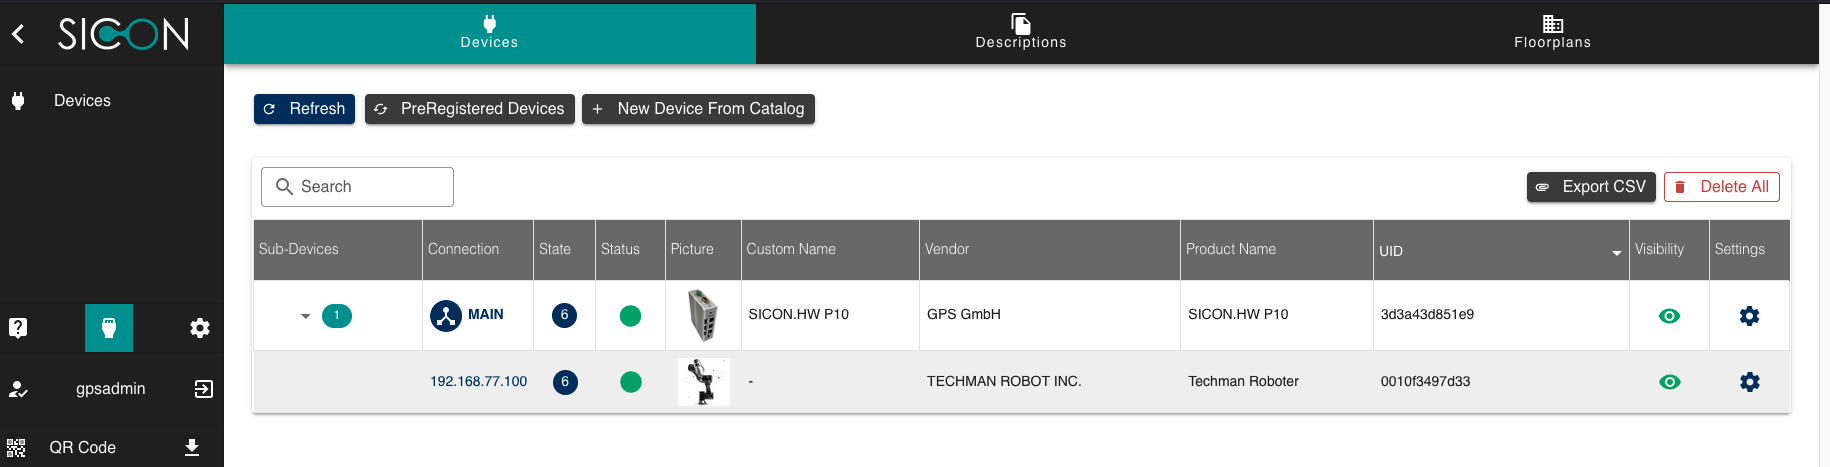Click the Techman robot picture thumbnail
The height and width of the screenshot is (467, 1830).
click(703, 382)
